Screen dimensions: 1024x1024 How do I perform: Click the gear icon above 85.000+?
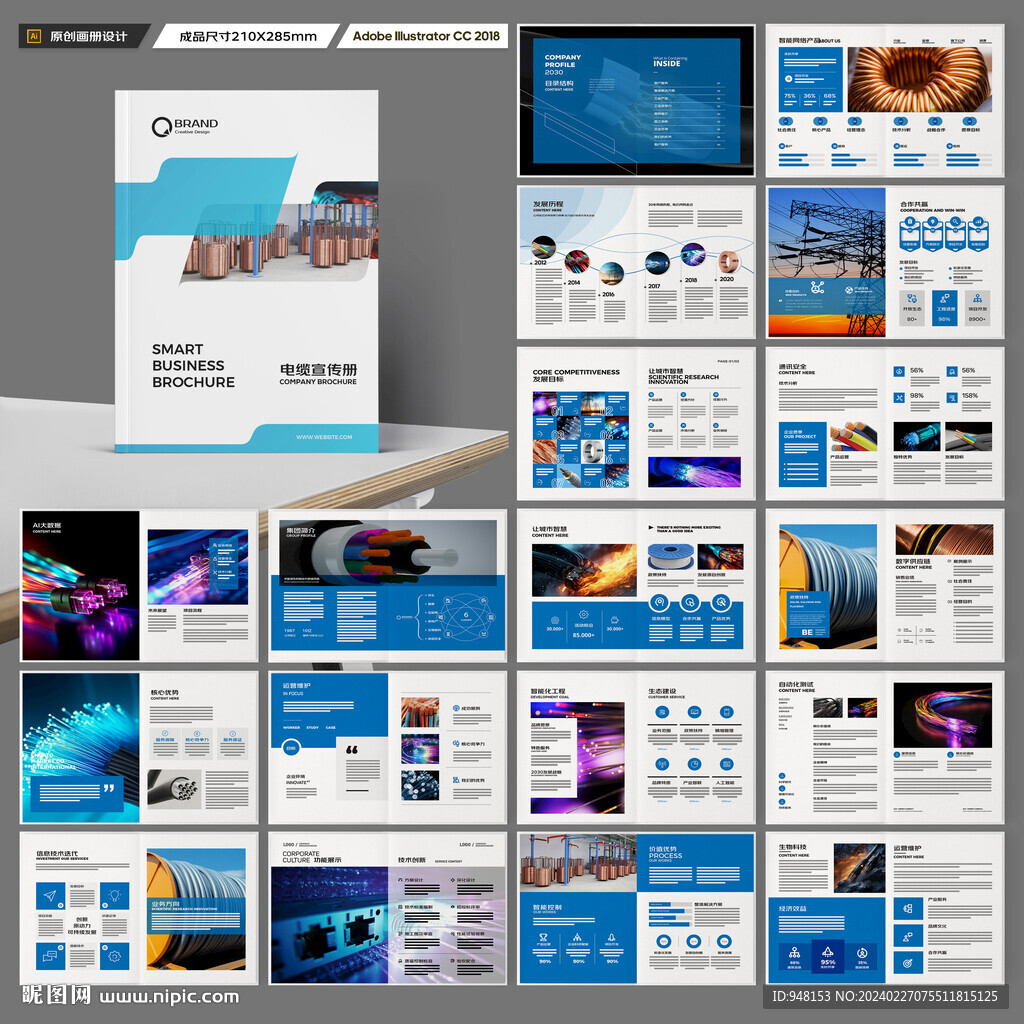click(x=583, y=615)
